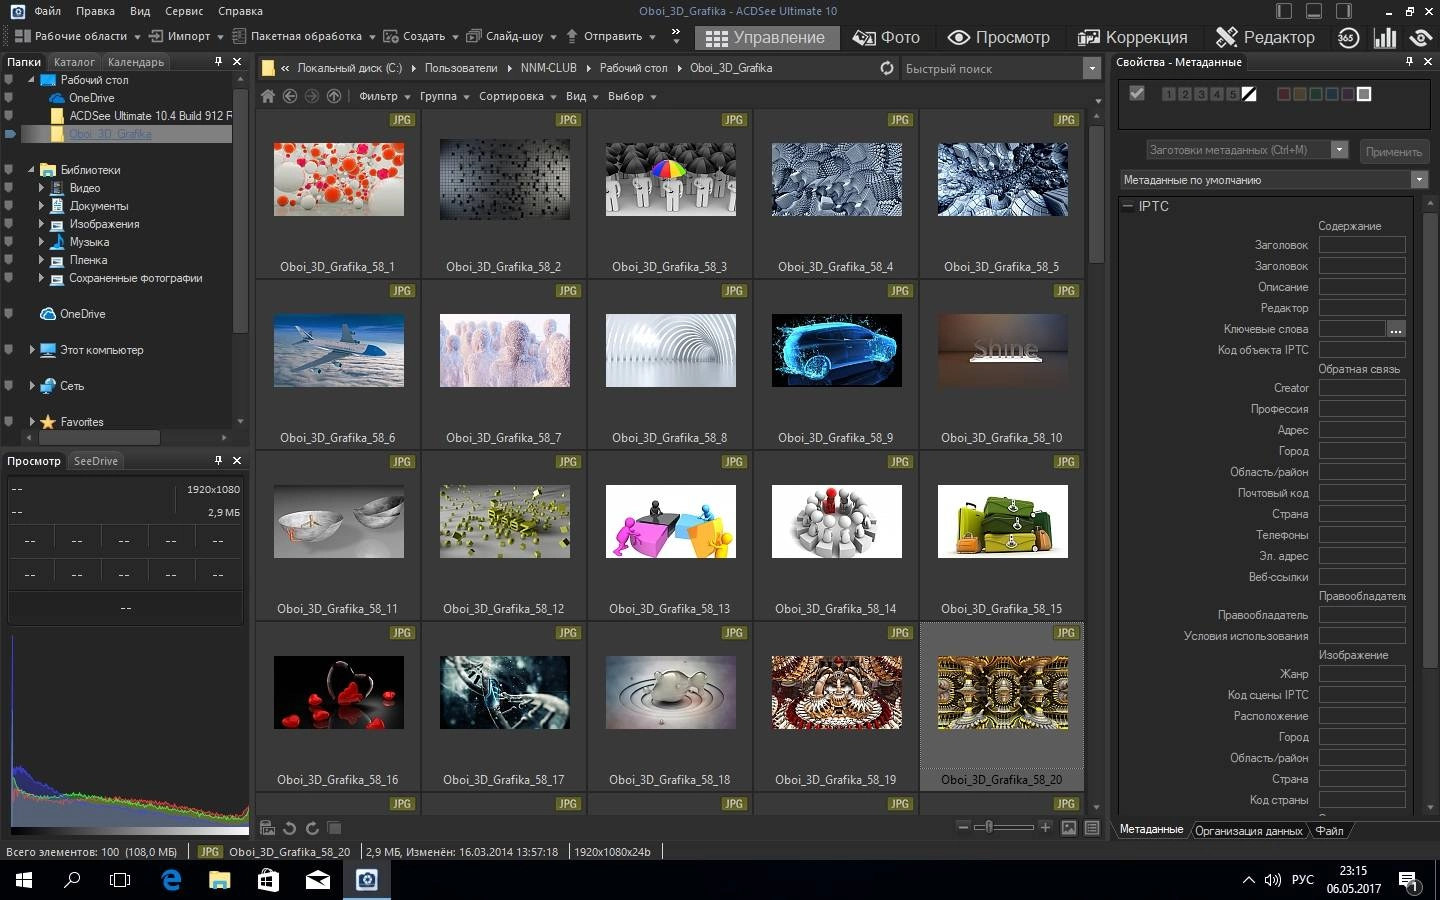Open the statistics bar chart icon
1440x900 pixels.
1385,38
